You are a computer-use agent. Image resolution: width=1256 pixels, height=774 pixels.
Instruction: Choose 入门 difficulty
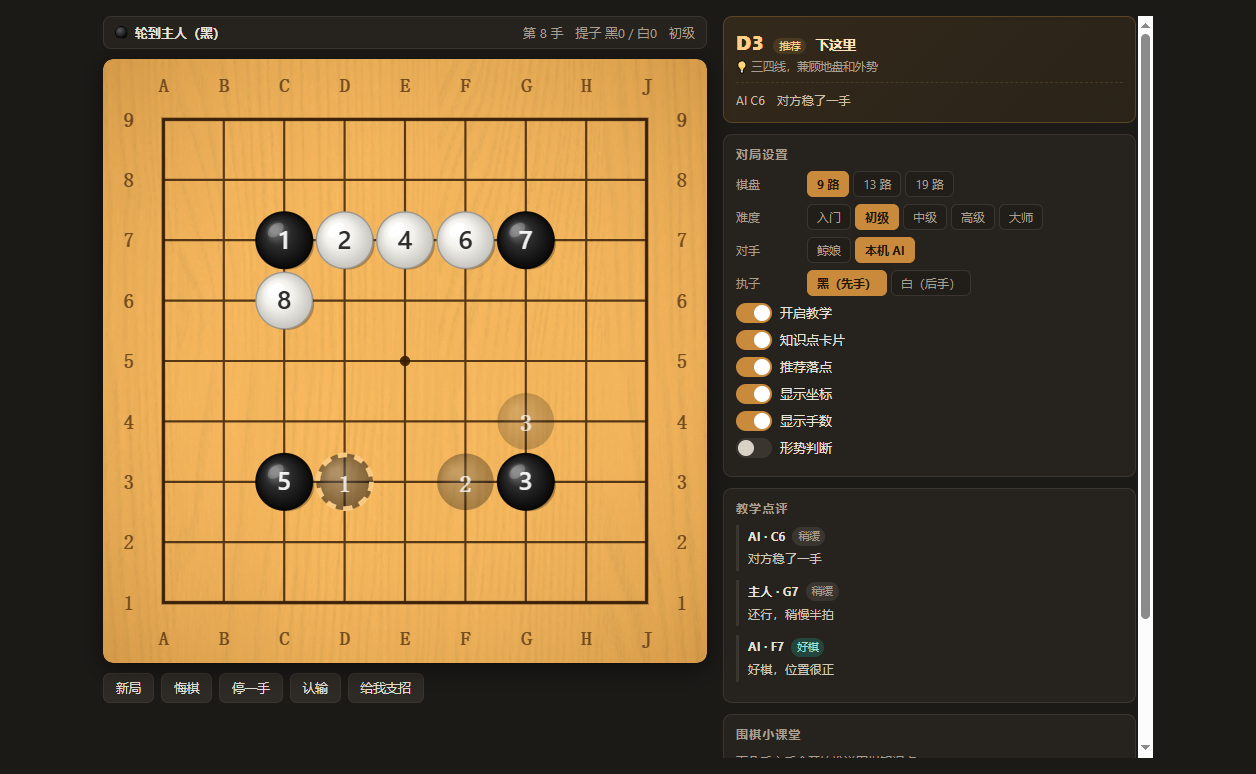829,217
